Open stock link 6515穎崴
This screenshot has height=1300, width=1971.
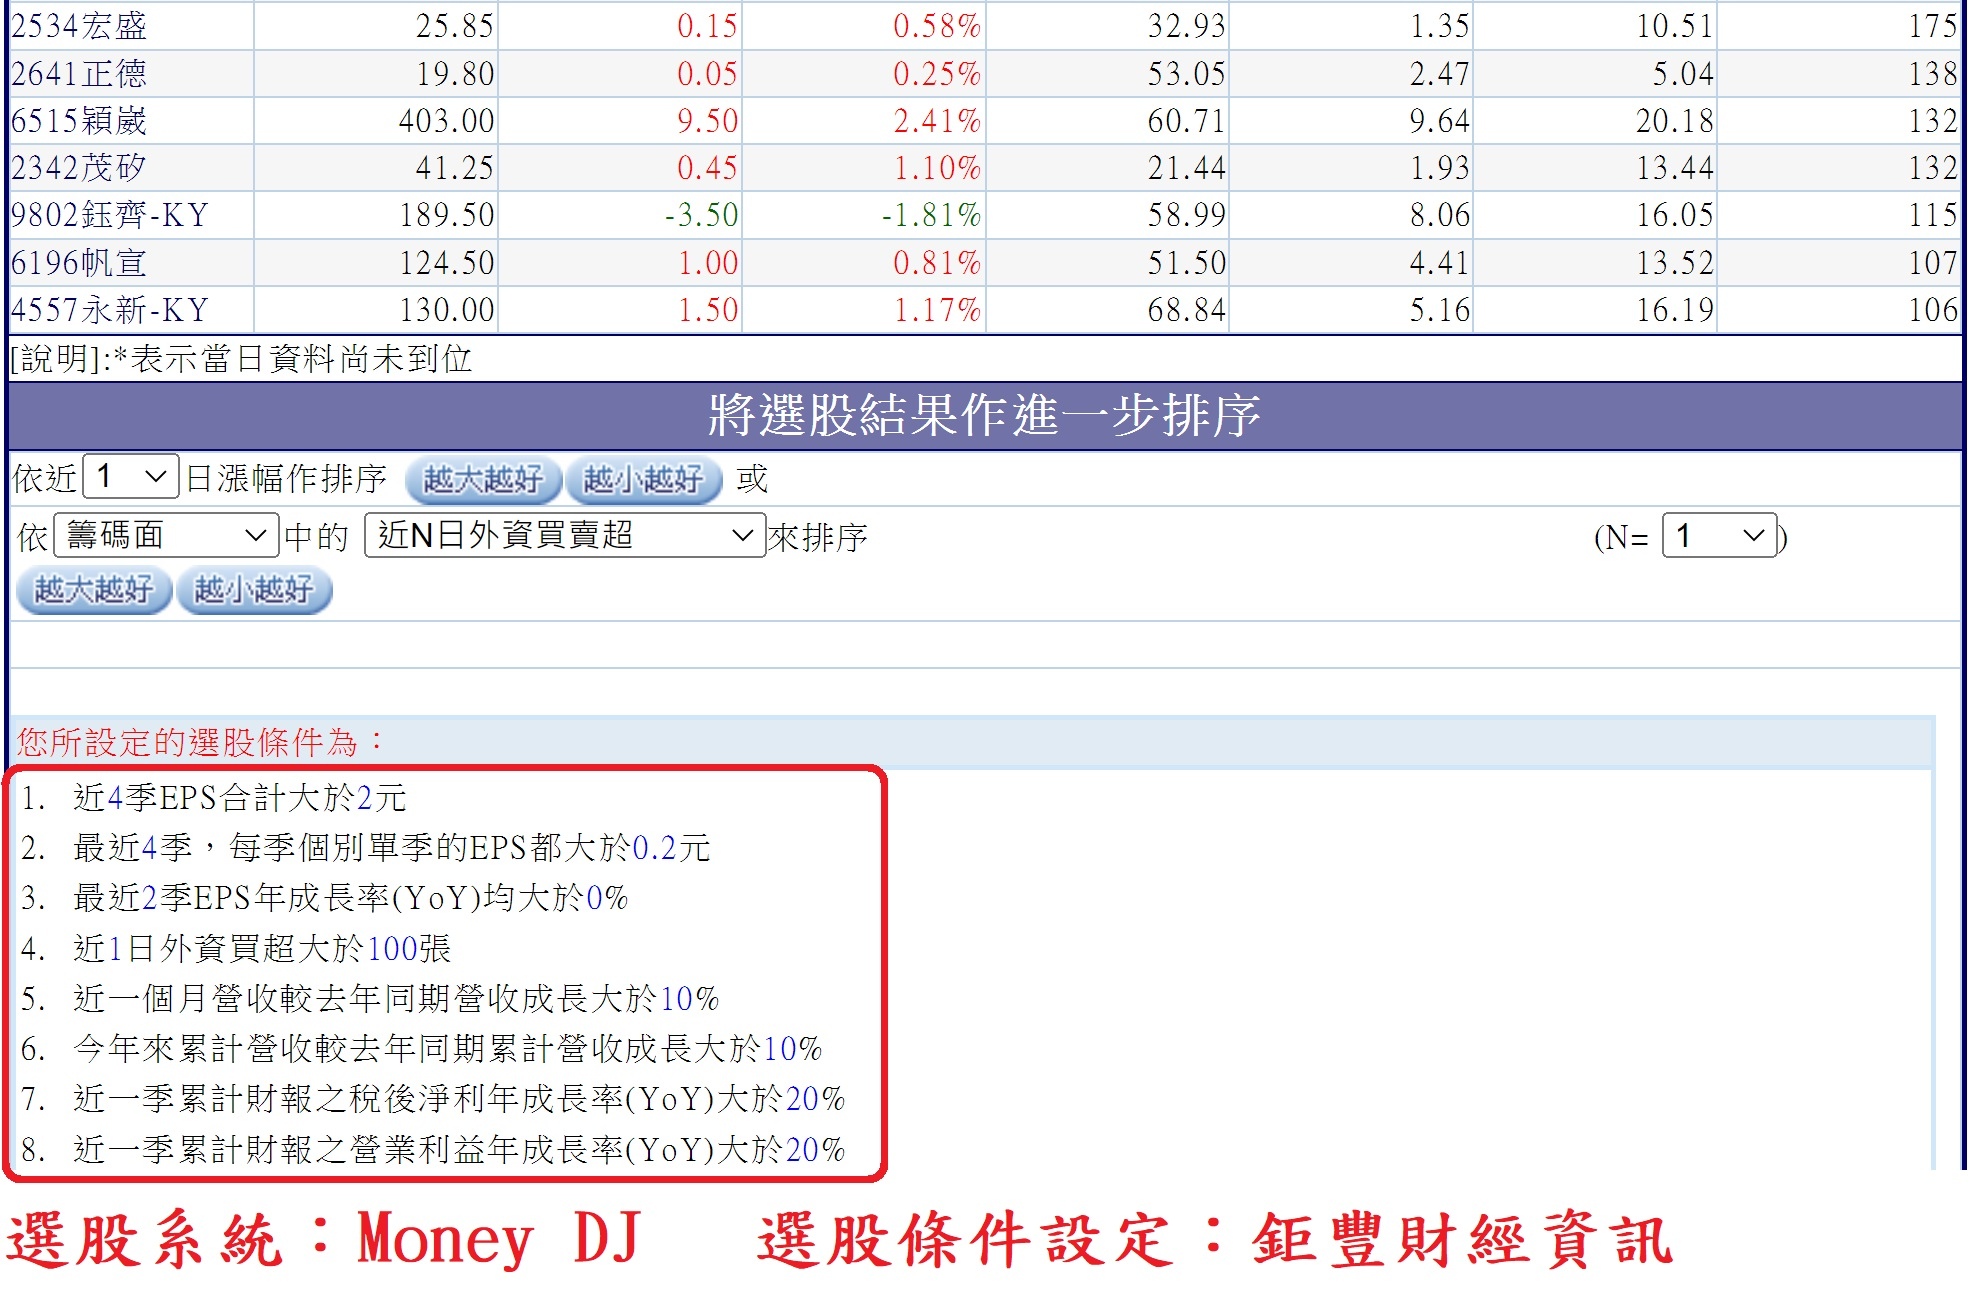point(79,121)
